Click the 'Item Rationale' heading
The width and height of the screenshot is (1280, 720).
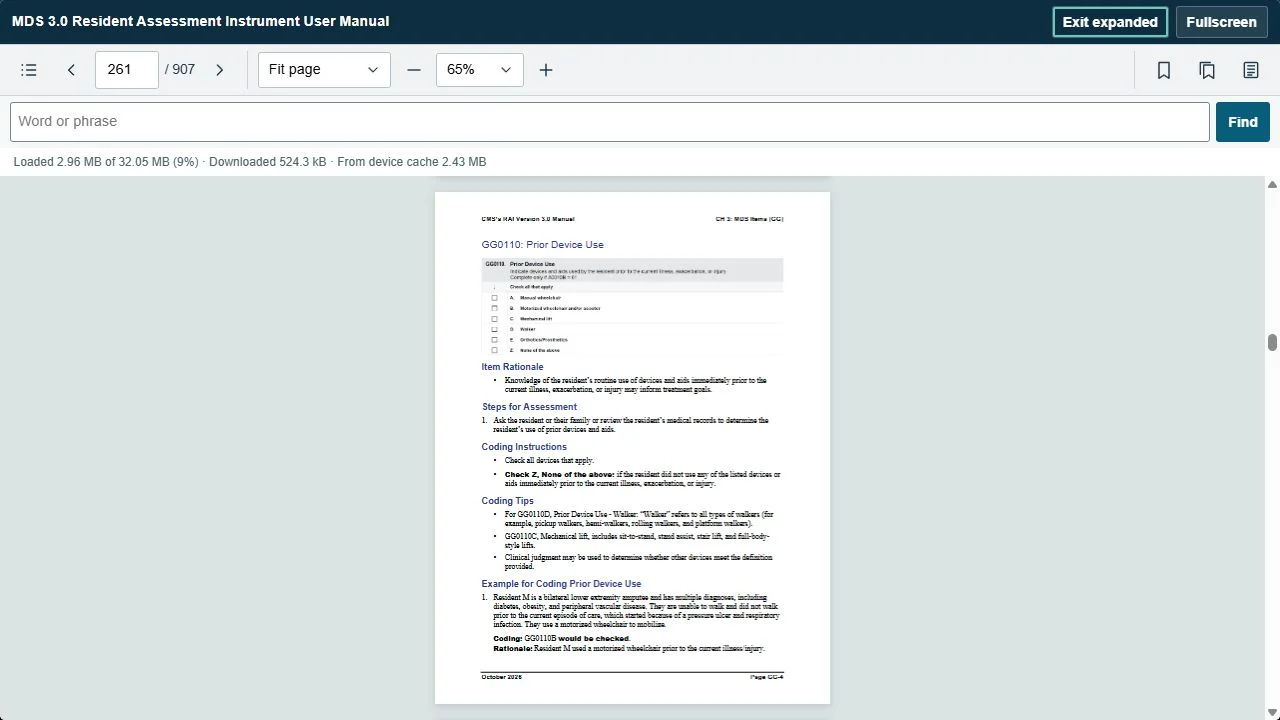point(512,367)
